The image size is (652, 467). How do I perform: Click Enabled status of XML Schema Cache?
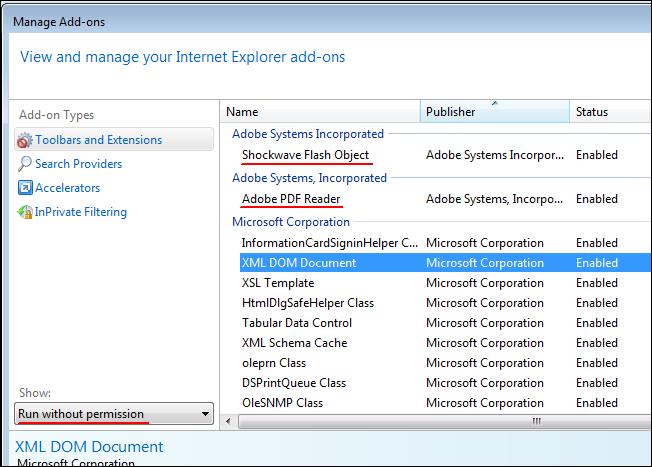coord(597,343)
